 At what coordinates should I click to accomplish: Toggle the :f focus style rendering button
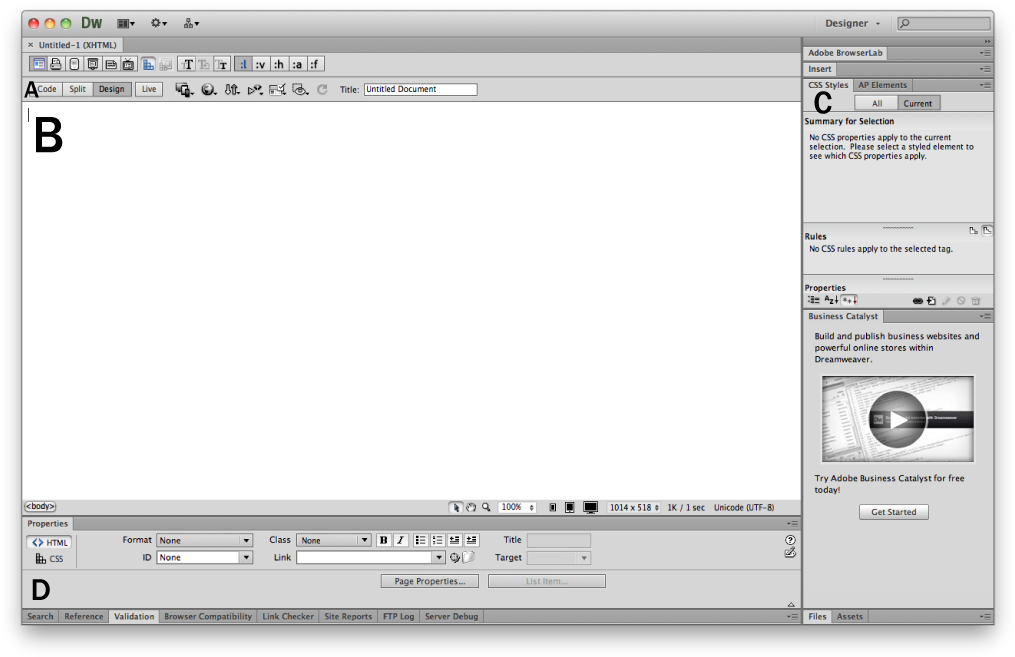(x=315, y=64)
